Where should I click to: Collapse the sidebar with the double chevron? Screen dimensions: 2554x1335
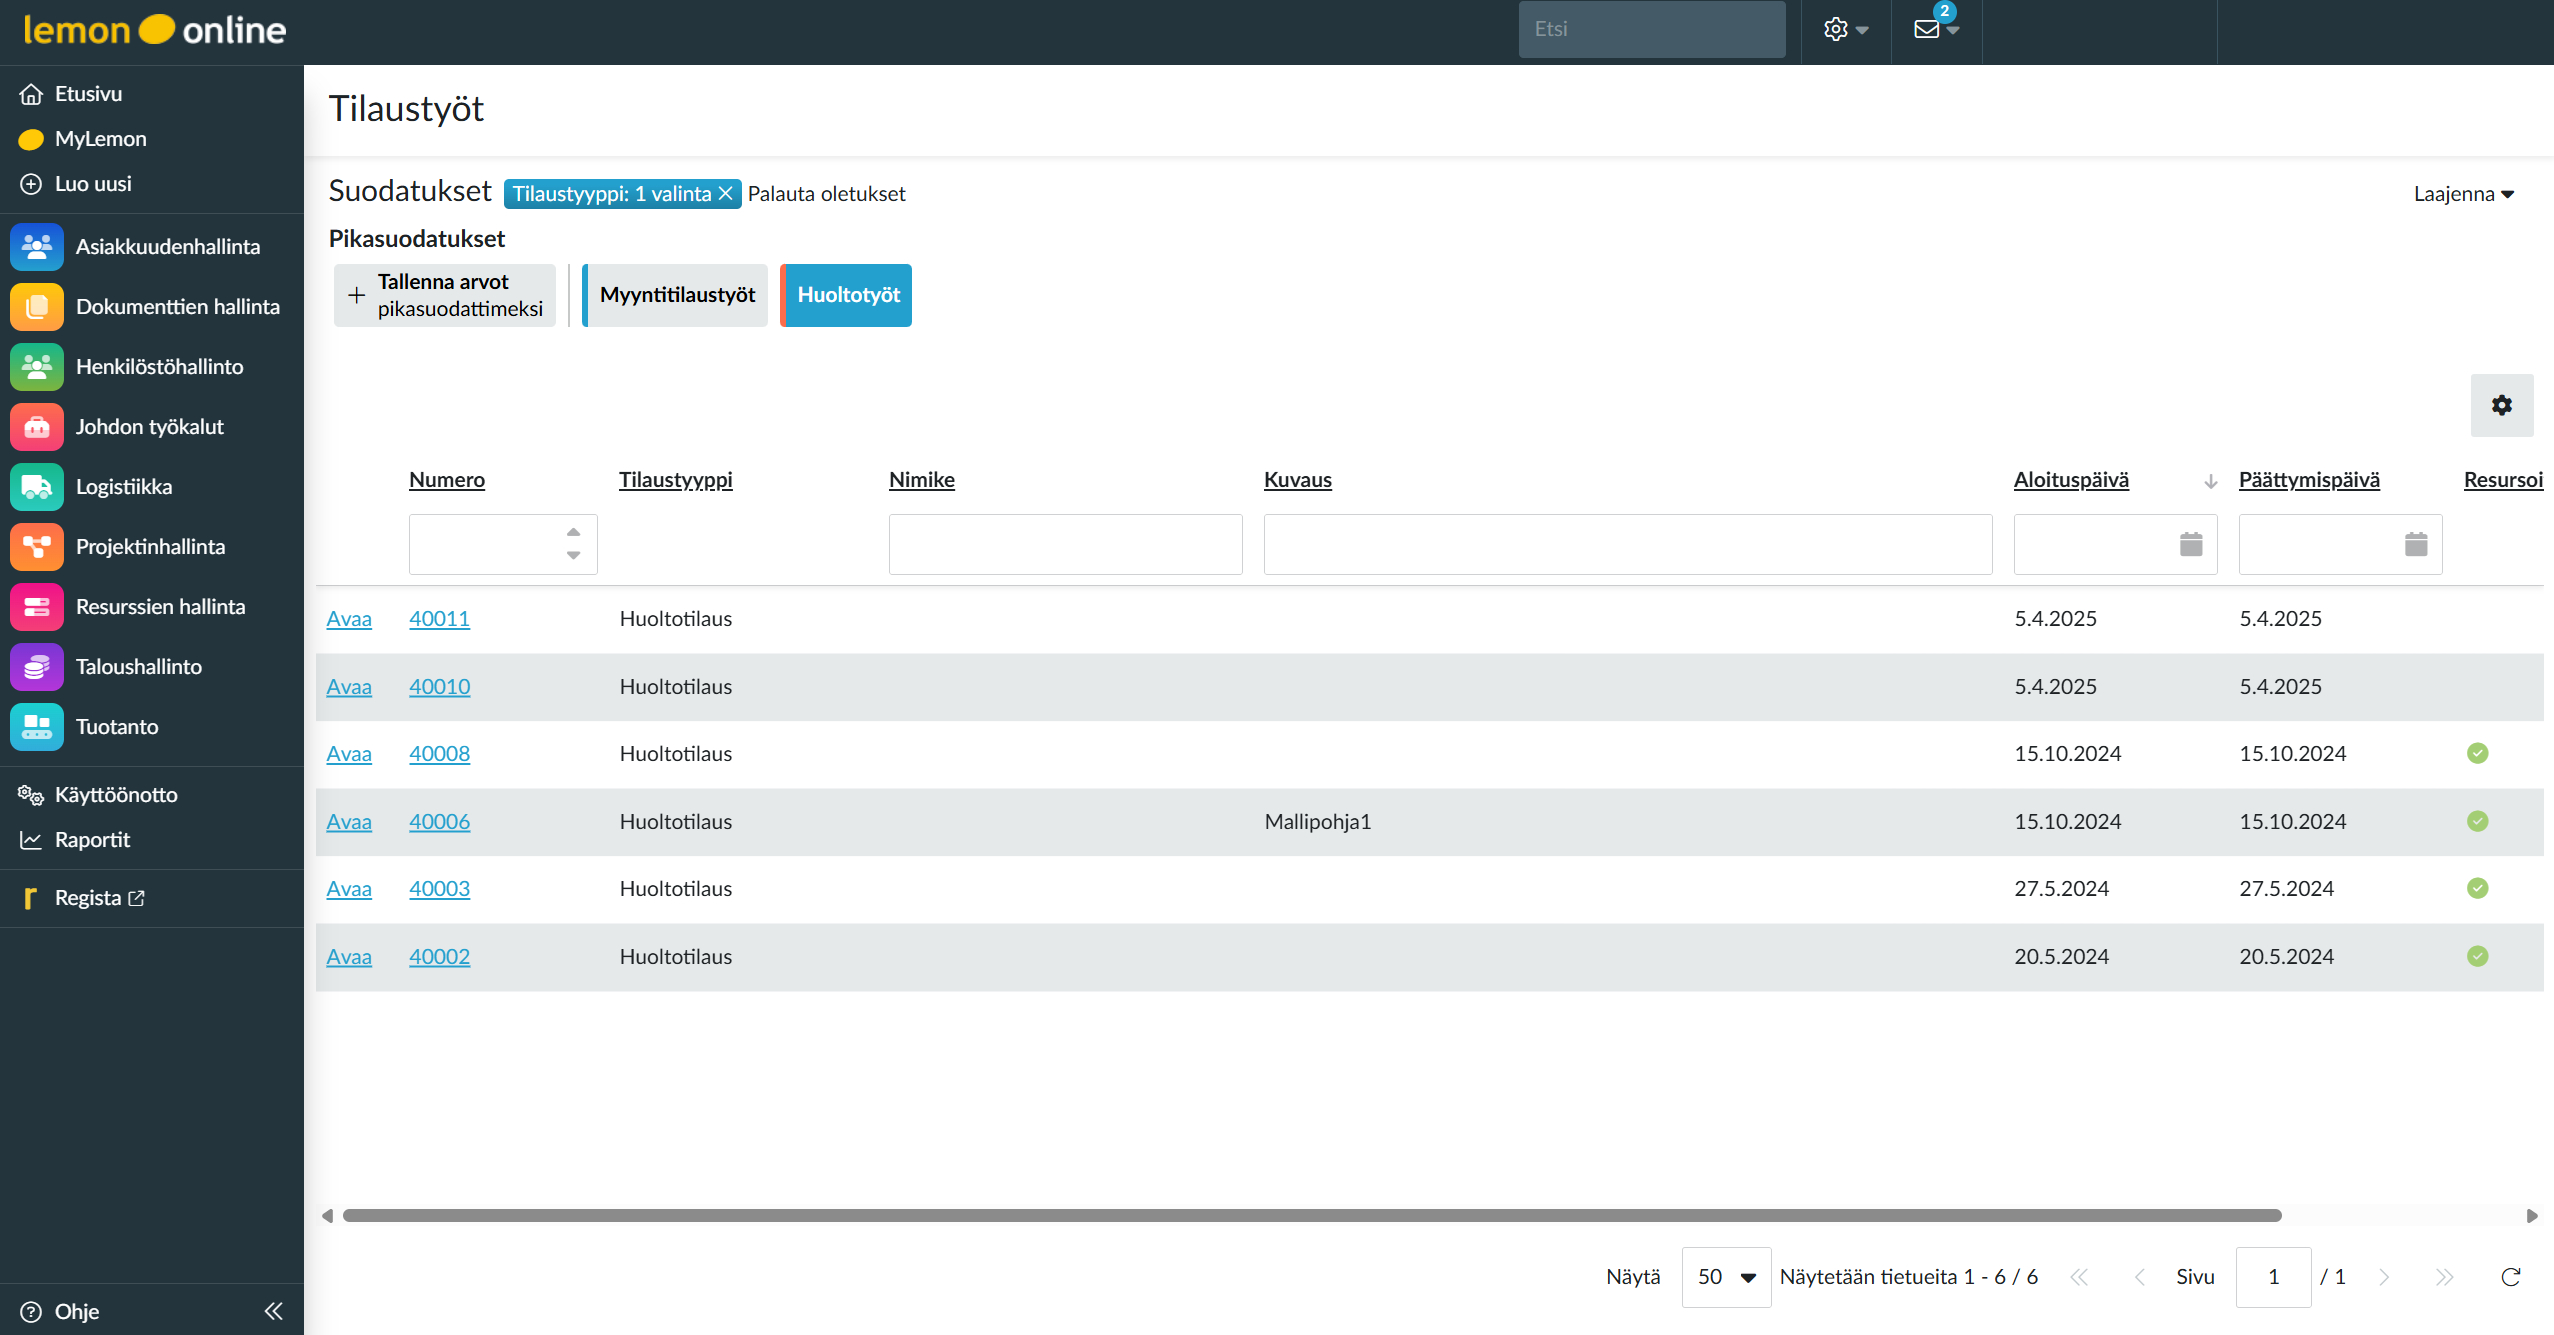click(273, 1311)
